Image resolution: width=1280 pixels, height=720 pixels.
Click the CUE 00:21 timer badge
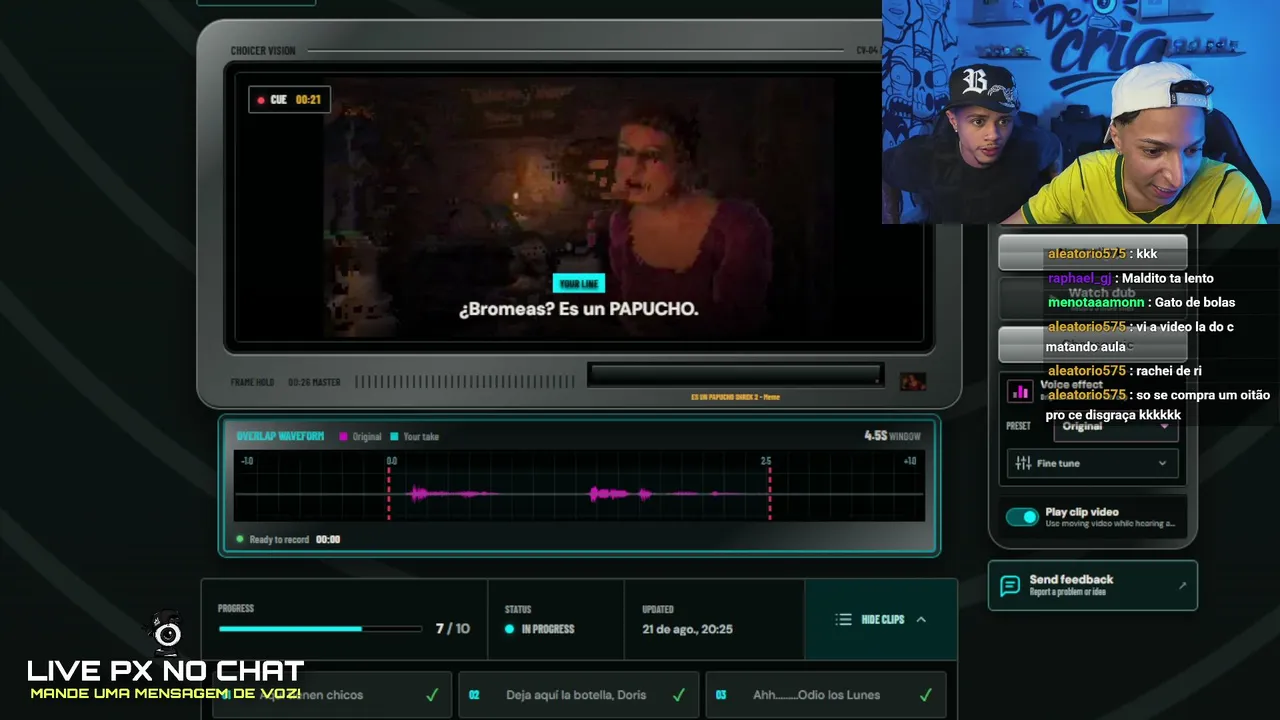289,100
